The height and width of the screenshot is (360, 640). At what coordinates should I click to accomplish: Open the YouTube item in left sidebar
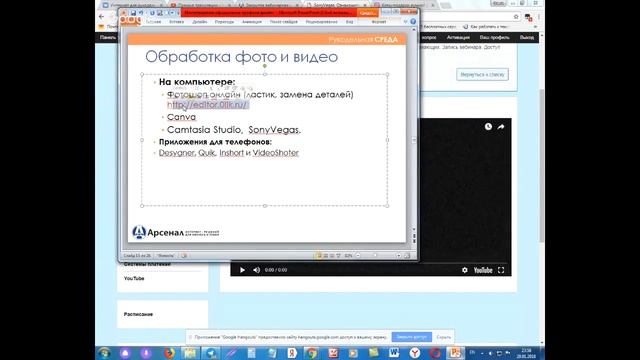click(134, 278)
